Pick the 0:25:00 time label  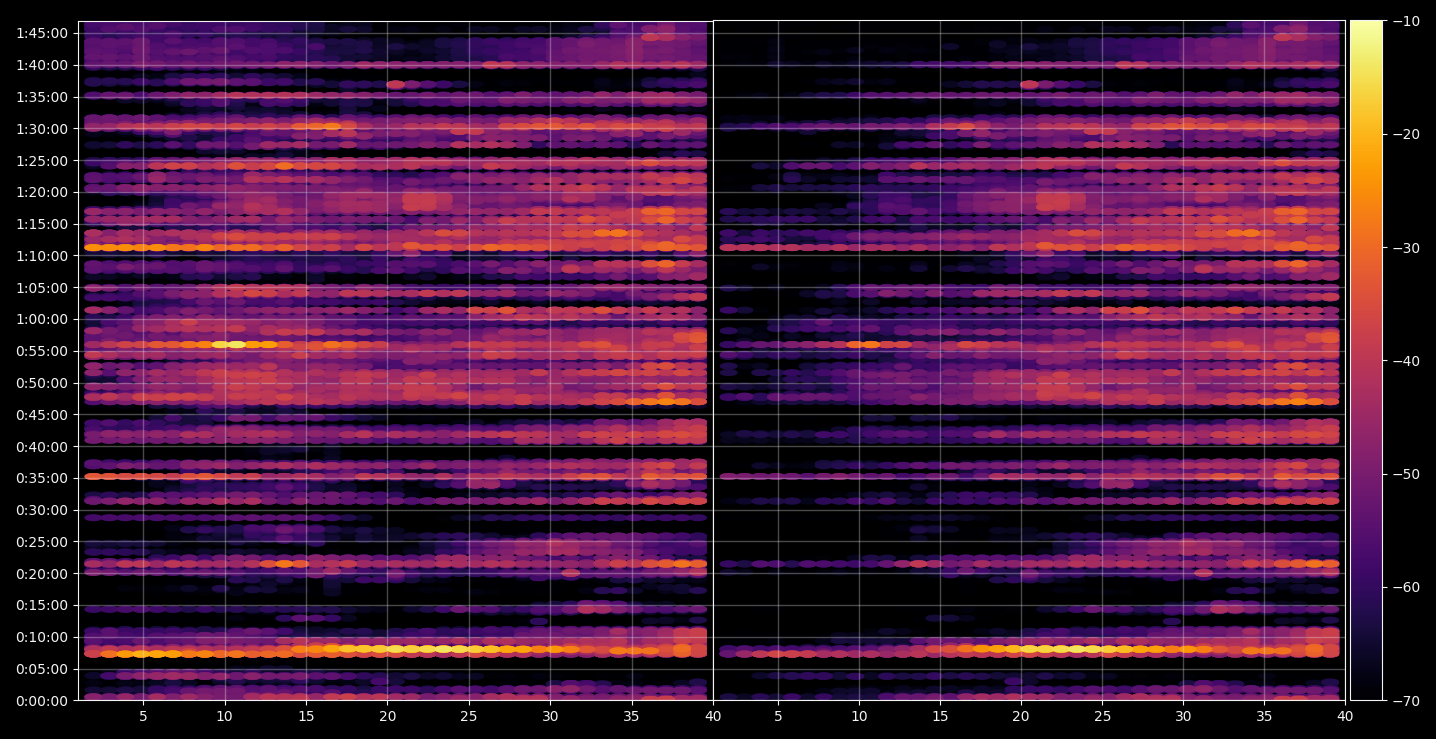tap(42, 542)
